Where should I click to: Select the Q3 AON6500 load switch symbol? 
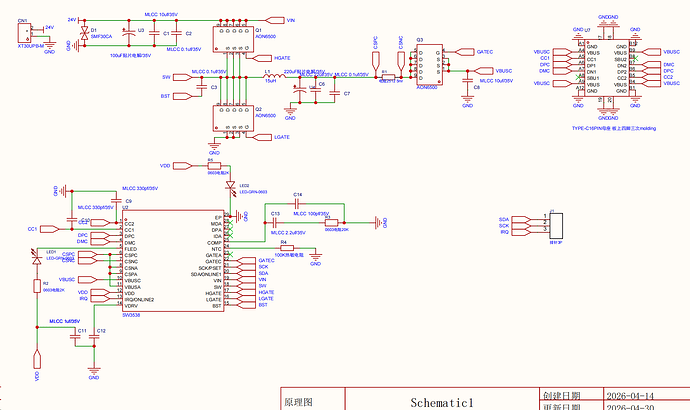[x=429, y=65]
